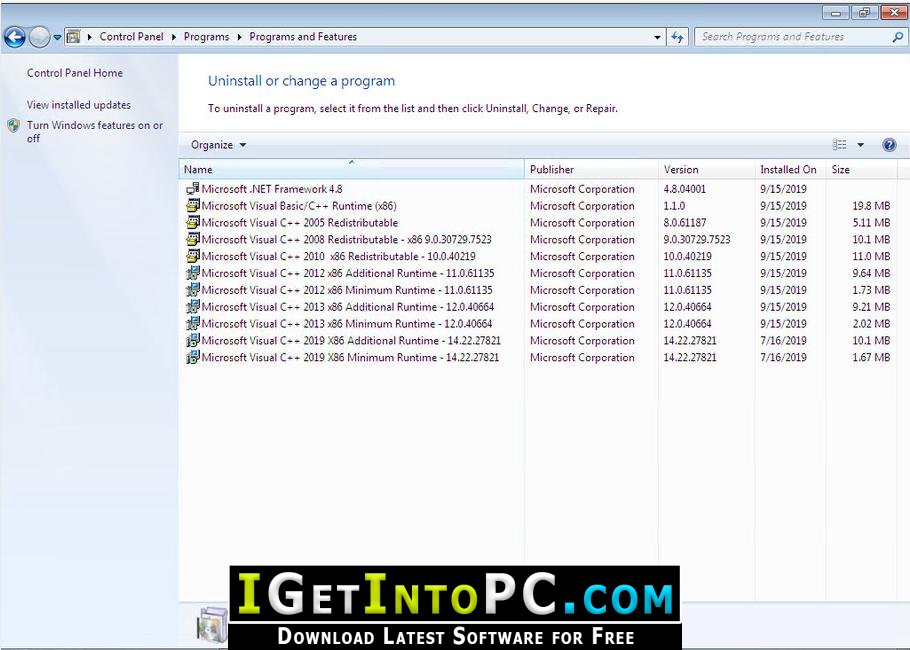
Task: Expand arrow after Control Panel breadcrumb
Action: pos(174,37)
